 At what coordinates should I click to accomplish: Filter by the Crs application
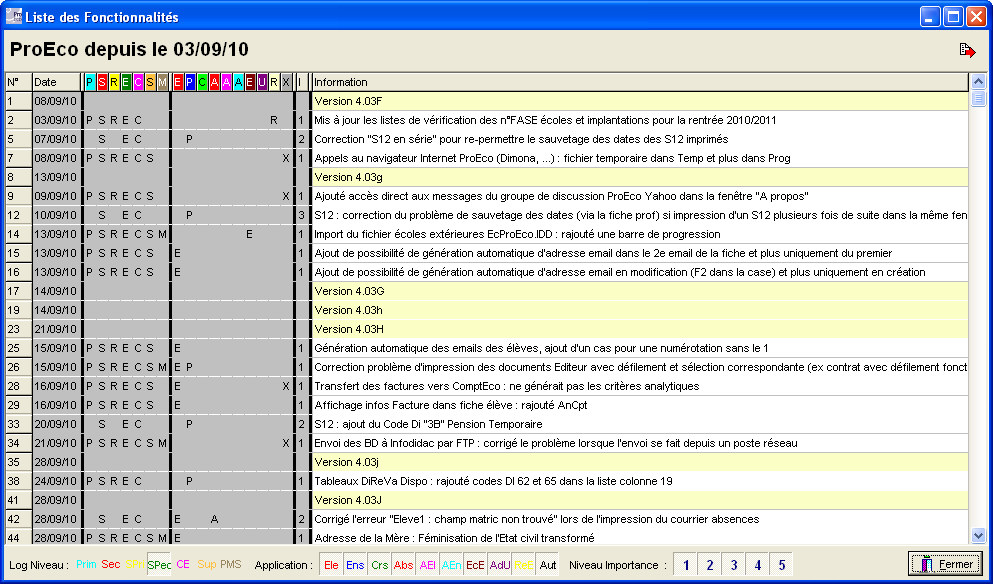[379, 565]
